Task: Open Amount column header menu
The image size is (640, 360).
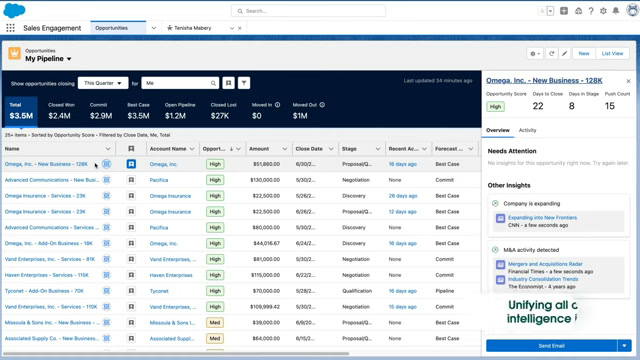Action: point(284,149)
